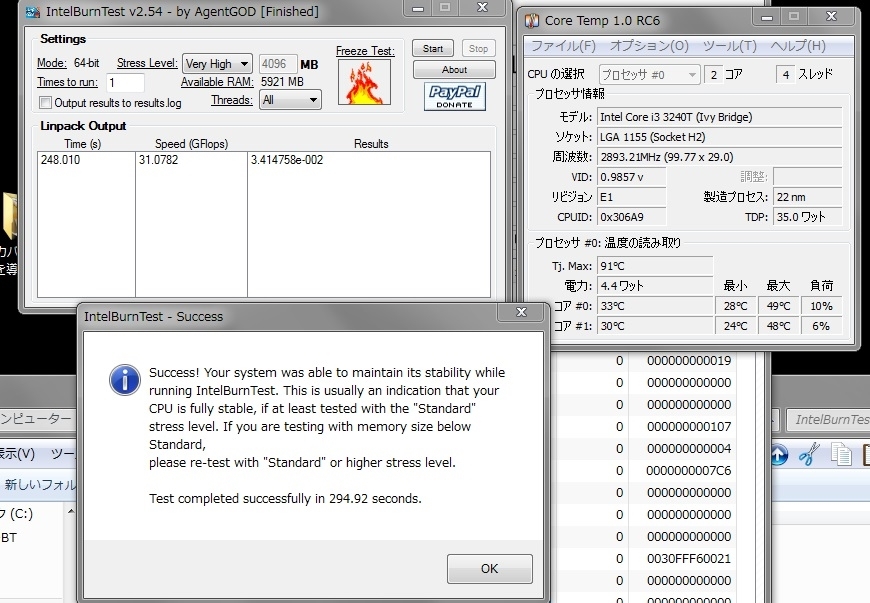Click the TDP value 35.0 ワット
The height and width of the screenshot is (603, 870).
[x=808, y=217]
